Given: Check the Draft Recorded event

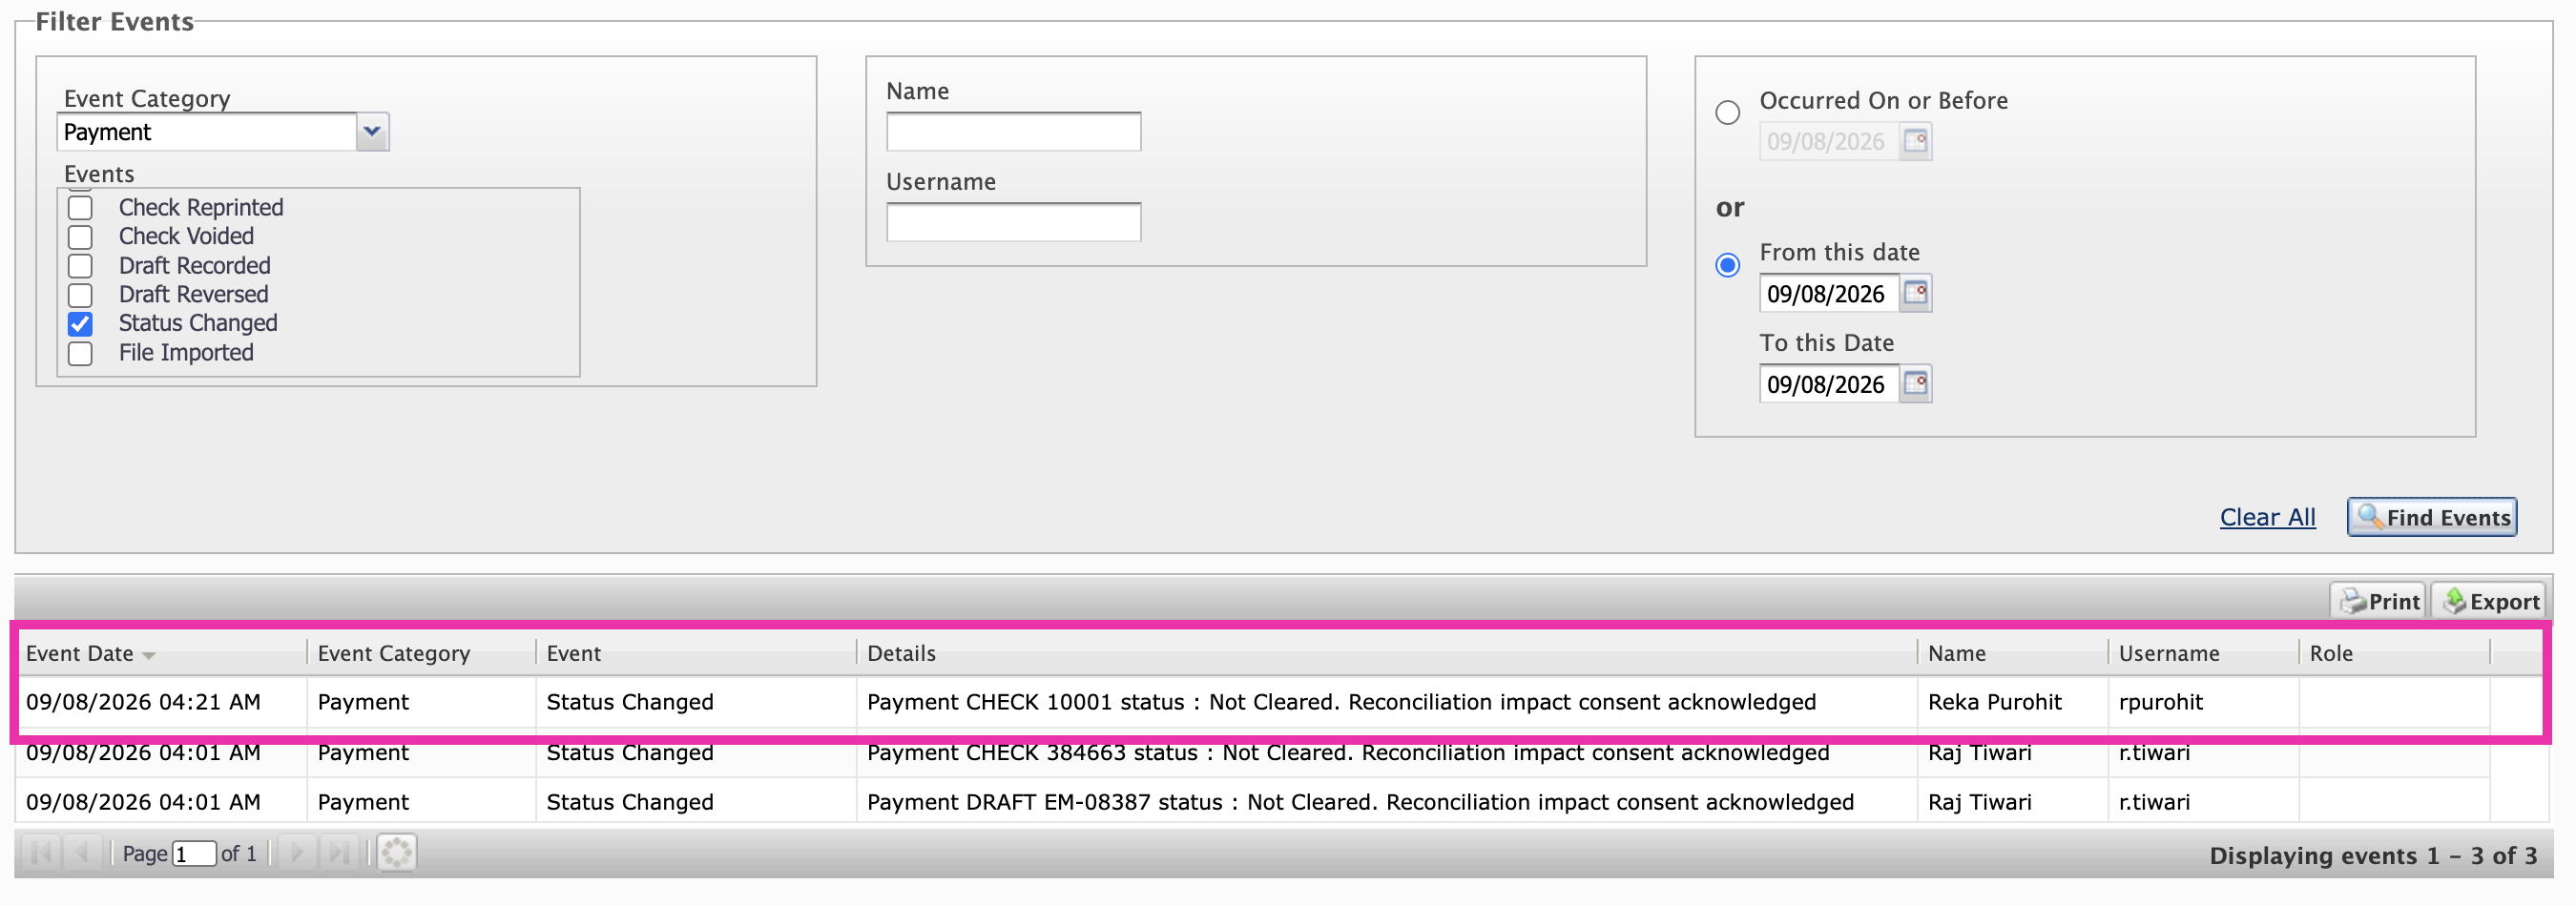Looking at the screenshot, I should click(x=80, y=266).
